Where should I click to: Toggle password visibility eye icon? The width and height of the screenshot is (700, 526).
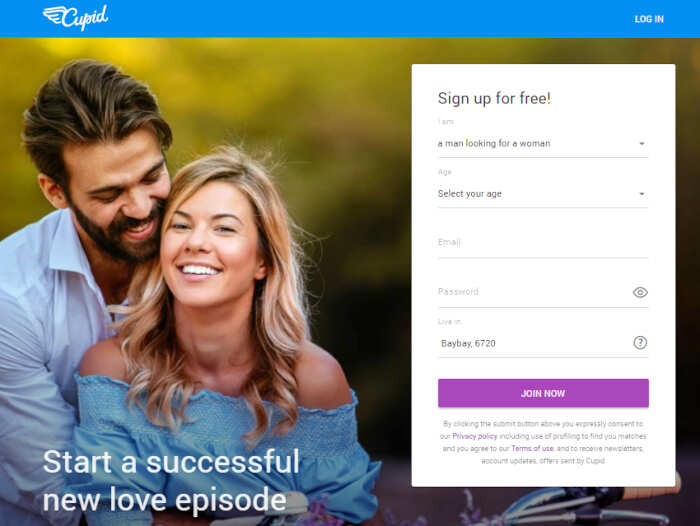640,292
